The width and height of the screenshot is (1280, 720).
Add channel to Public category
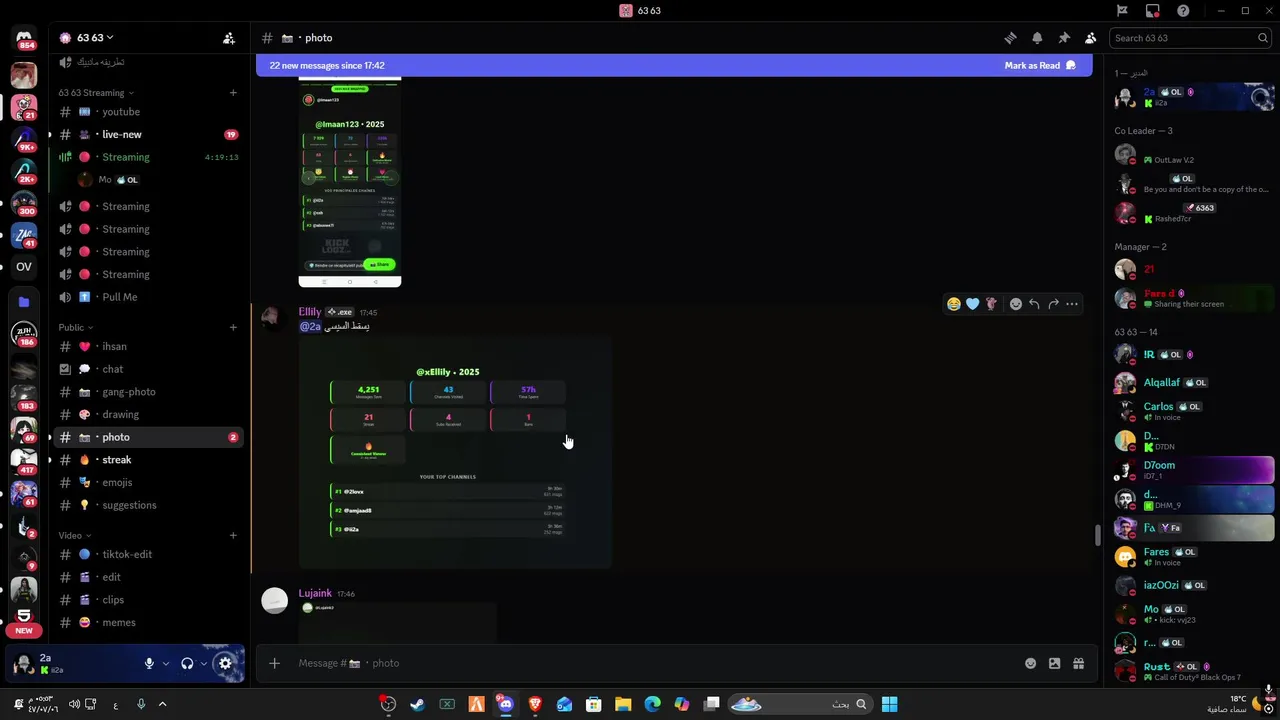233,327
